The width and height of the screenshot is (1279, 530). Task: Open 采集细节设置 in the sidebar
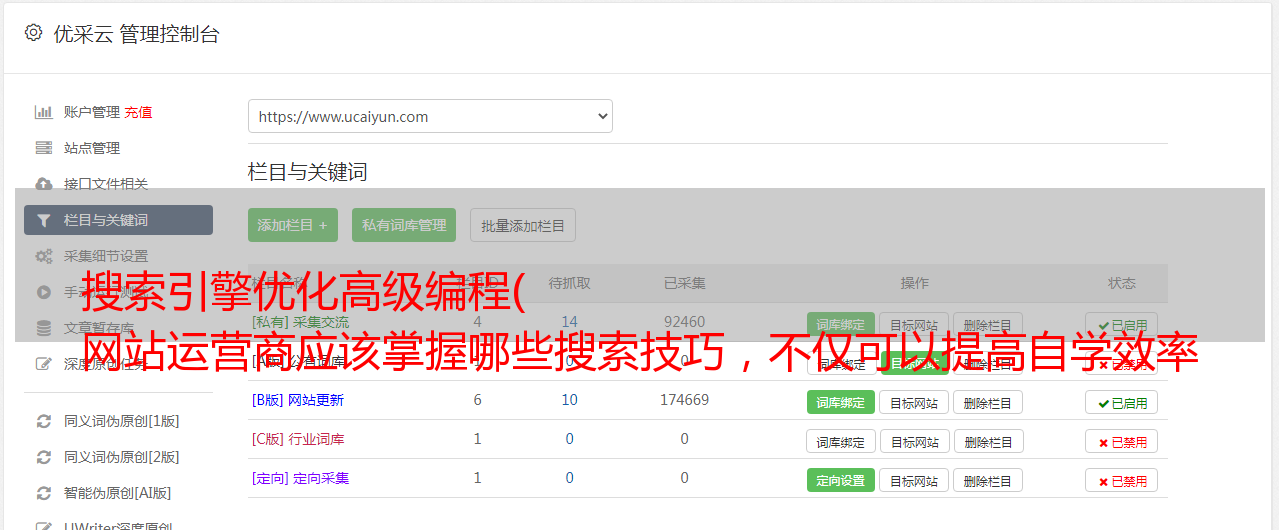[106, 256]
